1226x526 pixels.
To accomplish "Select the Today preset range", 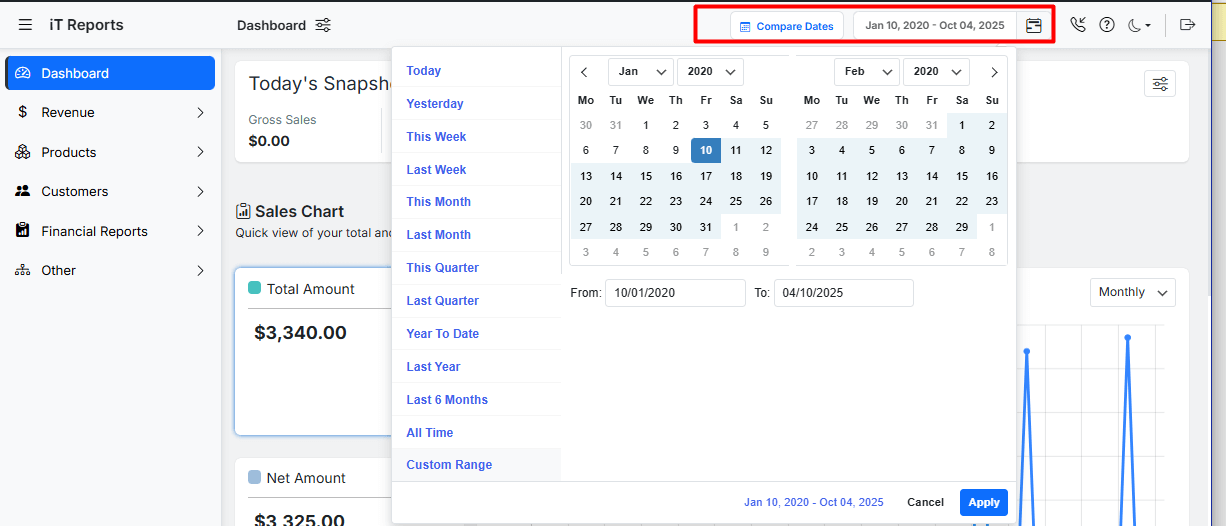I will (x=476, y=71).
